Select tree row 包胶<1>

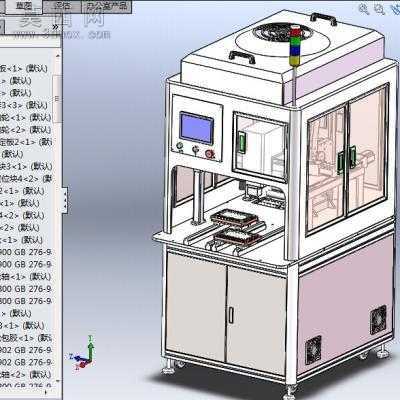[x=26, y=338]
